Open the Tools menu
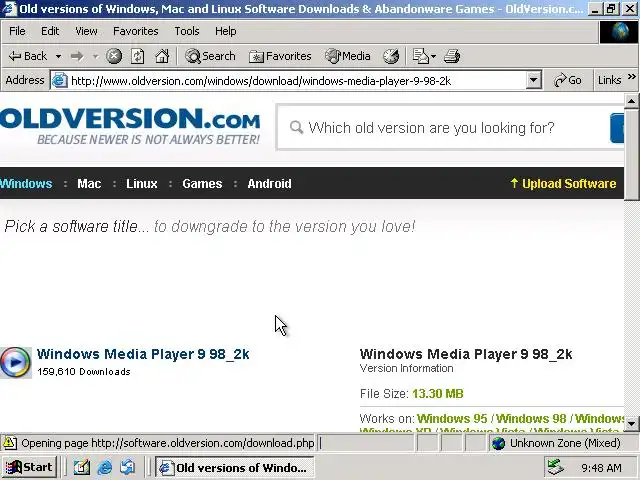 click(187, 31)
